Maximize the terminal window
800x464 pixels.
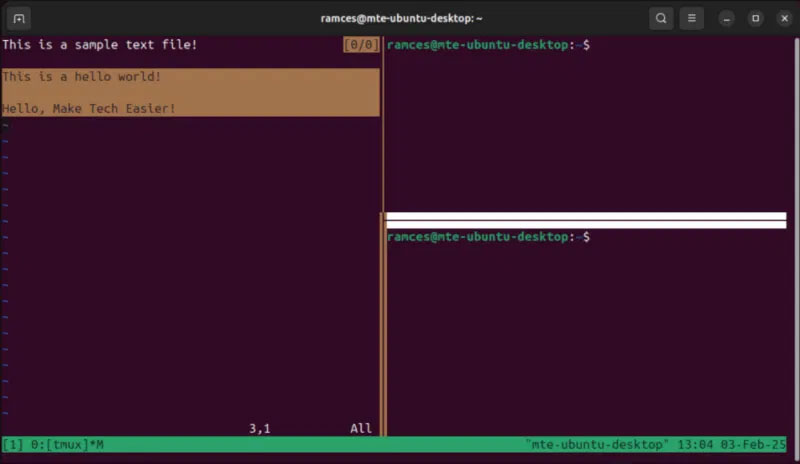point(756,19)
